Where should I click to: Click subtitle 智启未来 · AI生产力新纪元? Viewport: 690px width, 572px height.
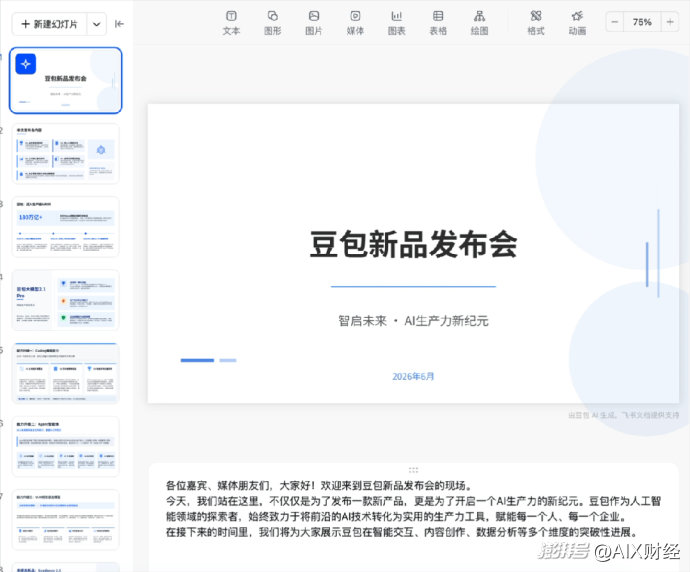coord(413,321)
